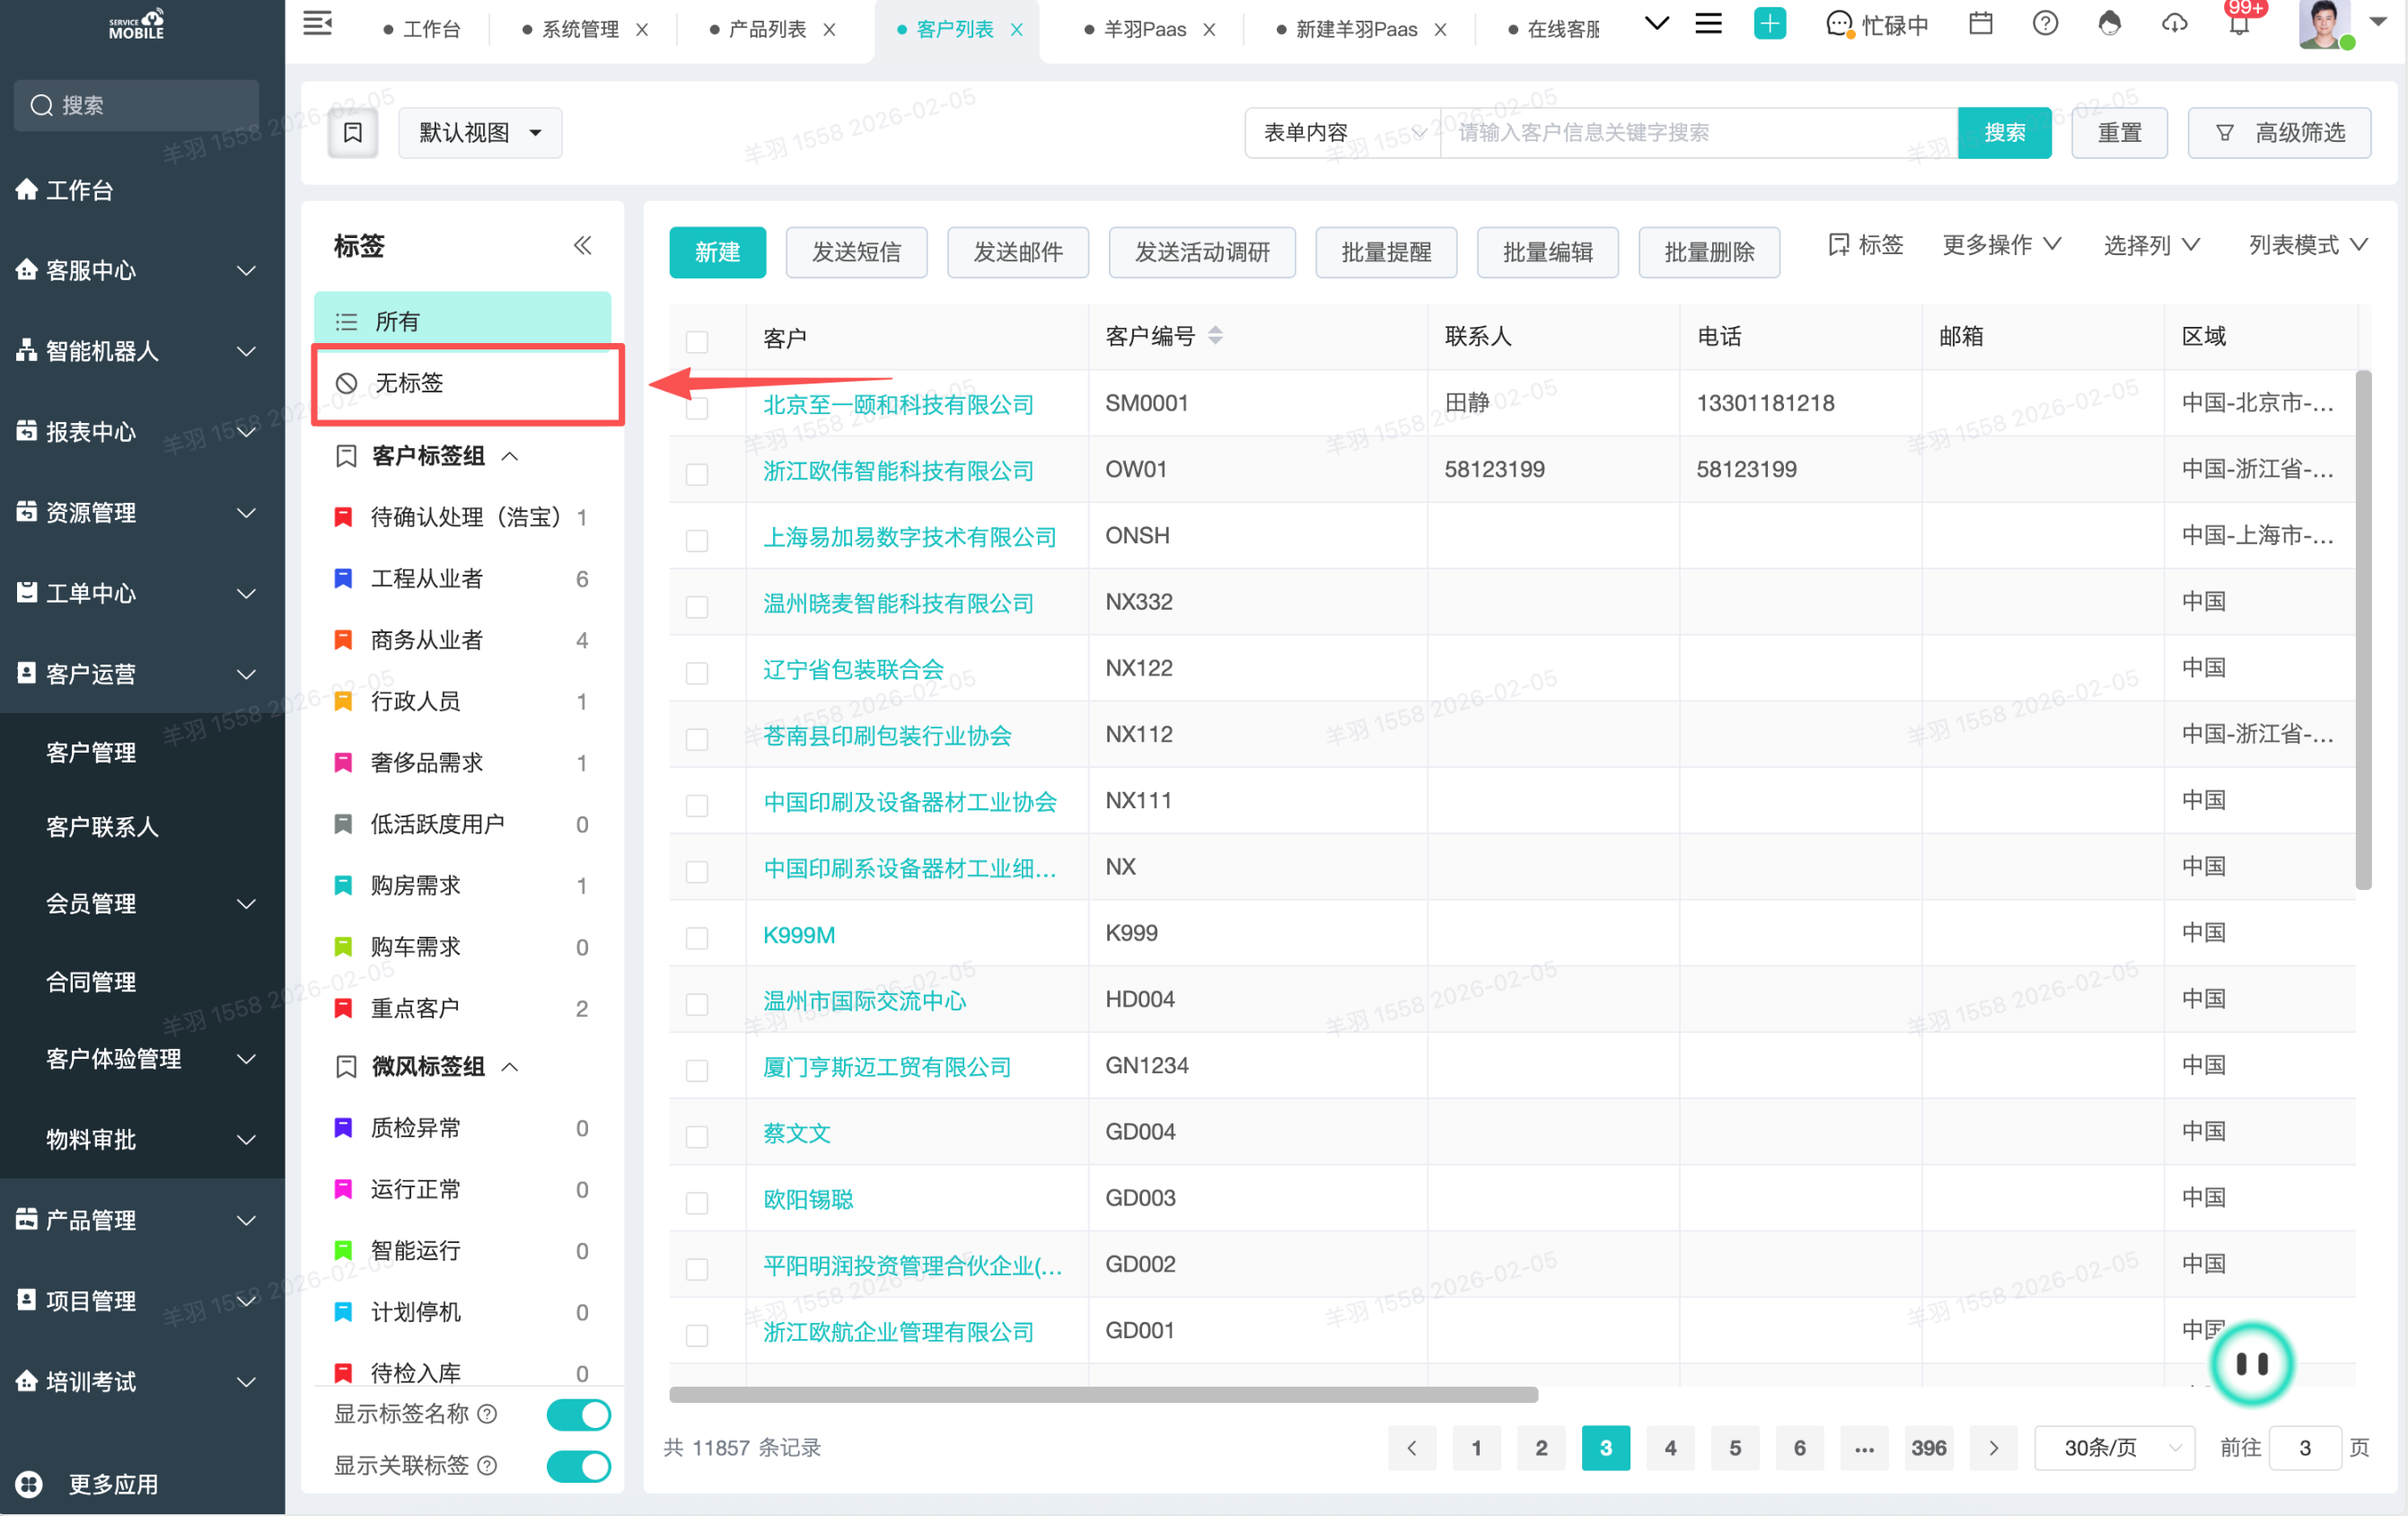Click the 新建 button
The image size is (2408, 1516).
717,252
